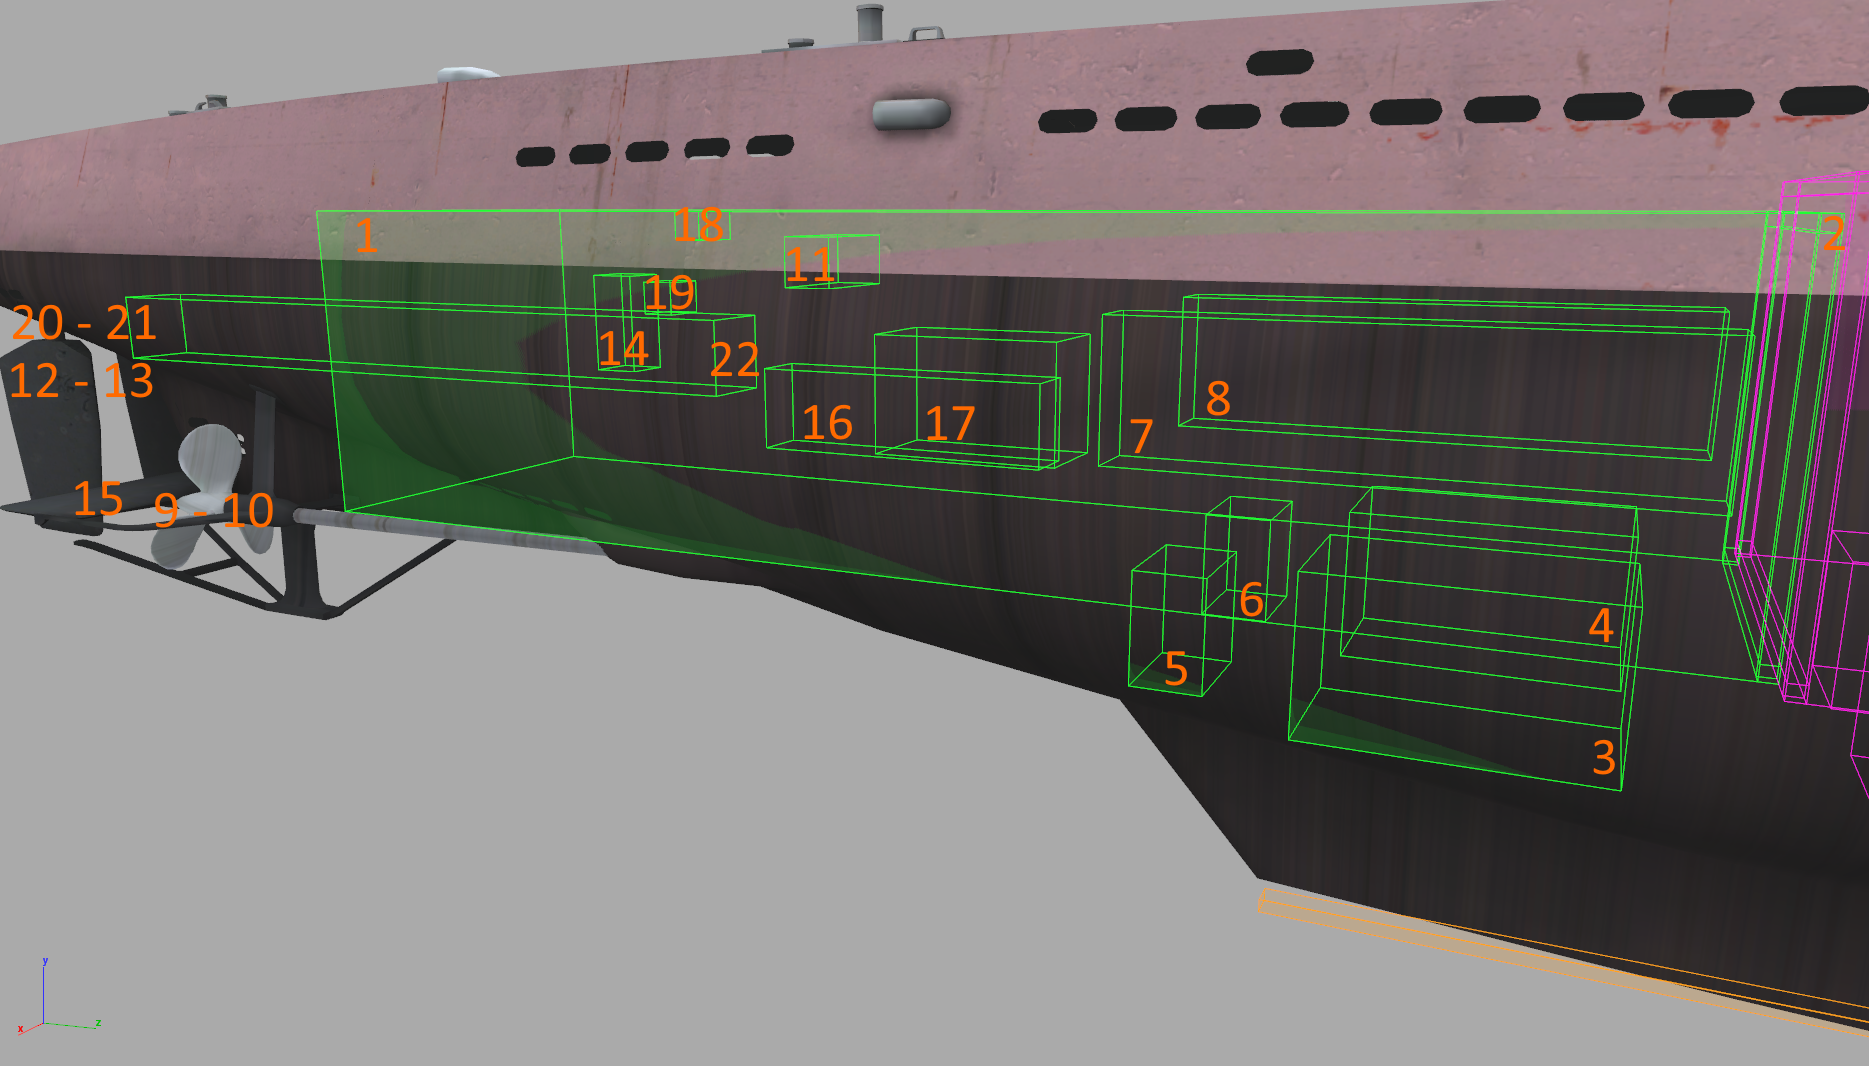
Task: Select the green wireframe box numbered 5
Action: point(1182,620)
